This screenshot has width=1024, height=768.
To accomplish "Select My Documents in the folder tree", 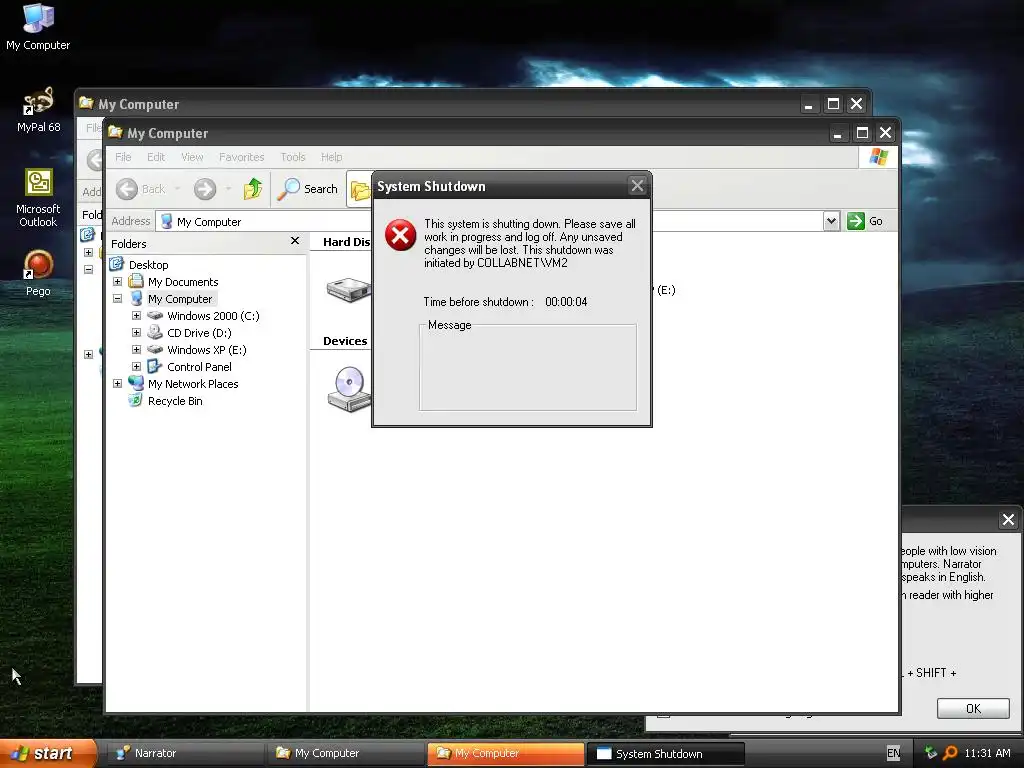I will pos(183,282).
